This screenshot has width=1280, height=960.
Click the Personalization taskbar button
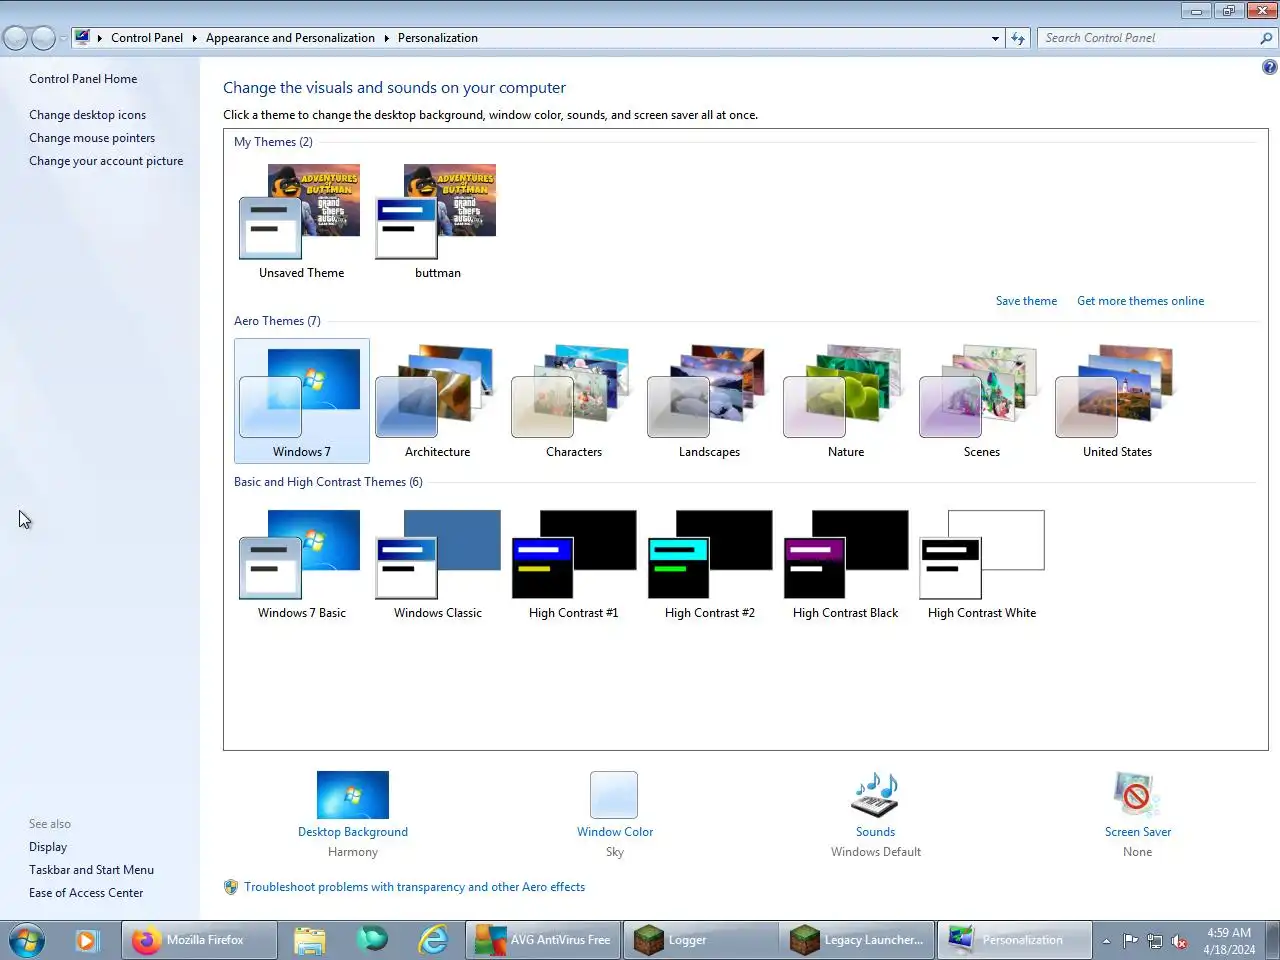click(1014, 940)
